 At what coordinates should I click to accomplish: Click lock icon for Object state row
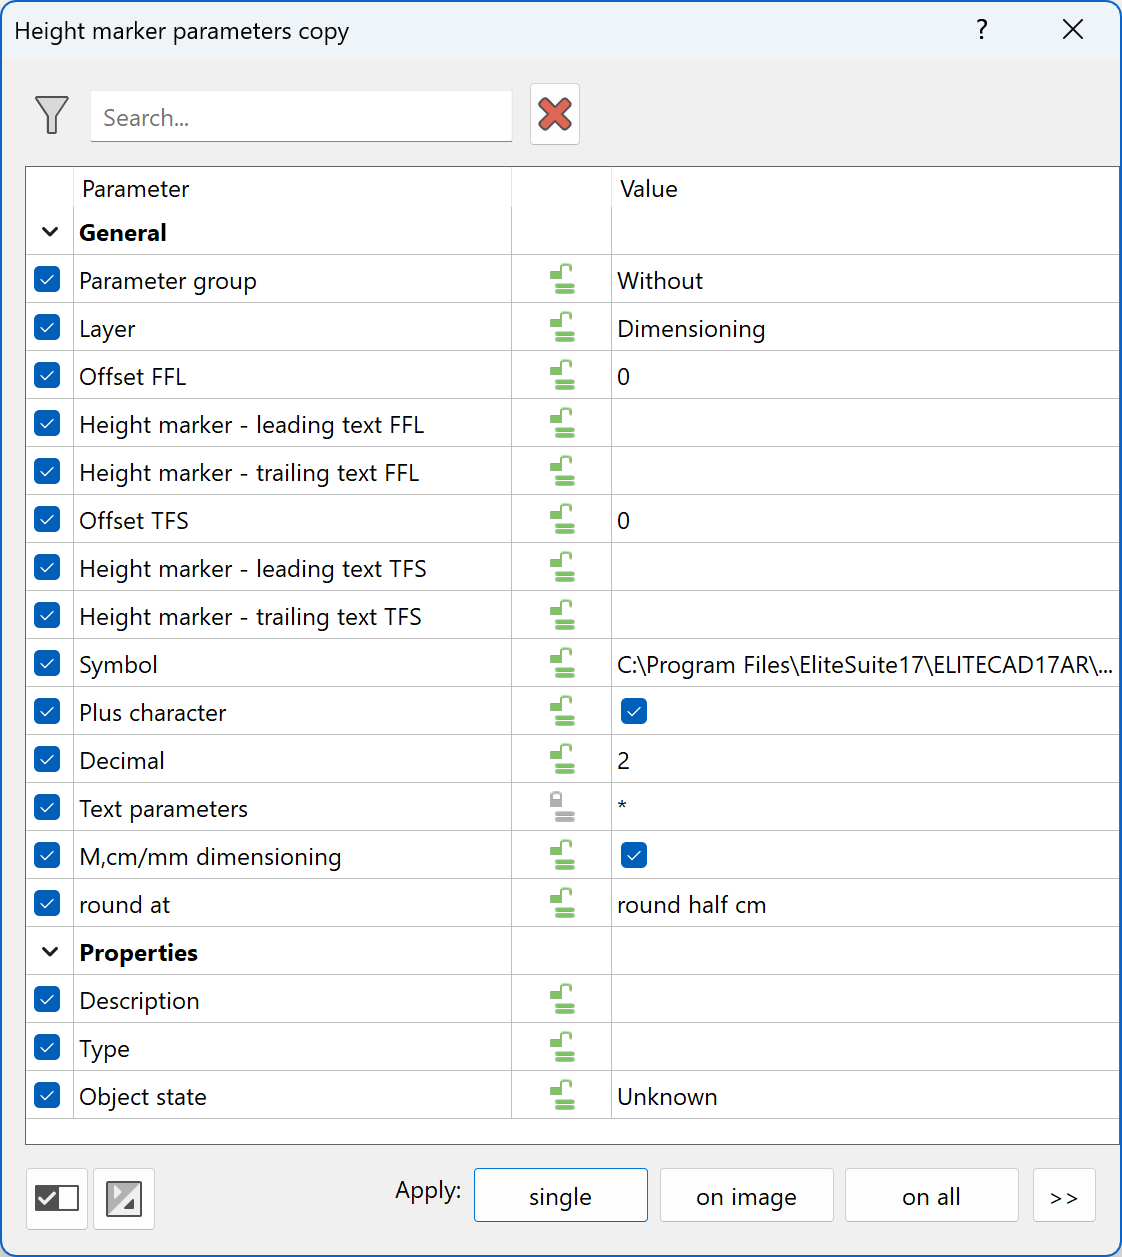(563, 1096)
